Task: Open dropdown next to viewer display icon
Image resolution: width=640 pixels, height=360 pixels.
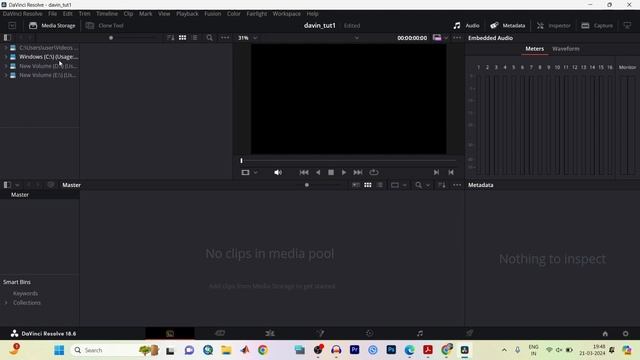Action: [x=446, y=38]
